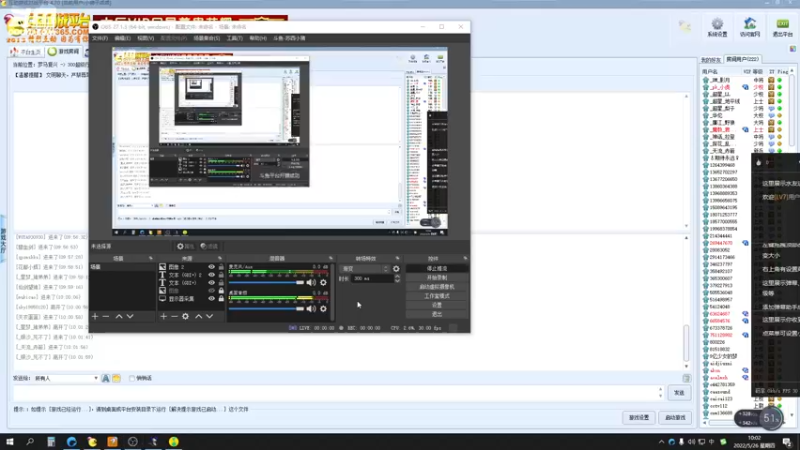
Task: Mute the 麦克风/Aux speaker icon in mixer
Action: coord(311,282)
